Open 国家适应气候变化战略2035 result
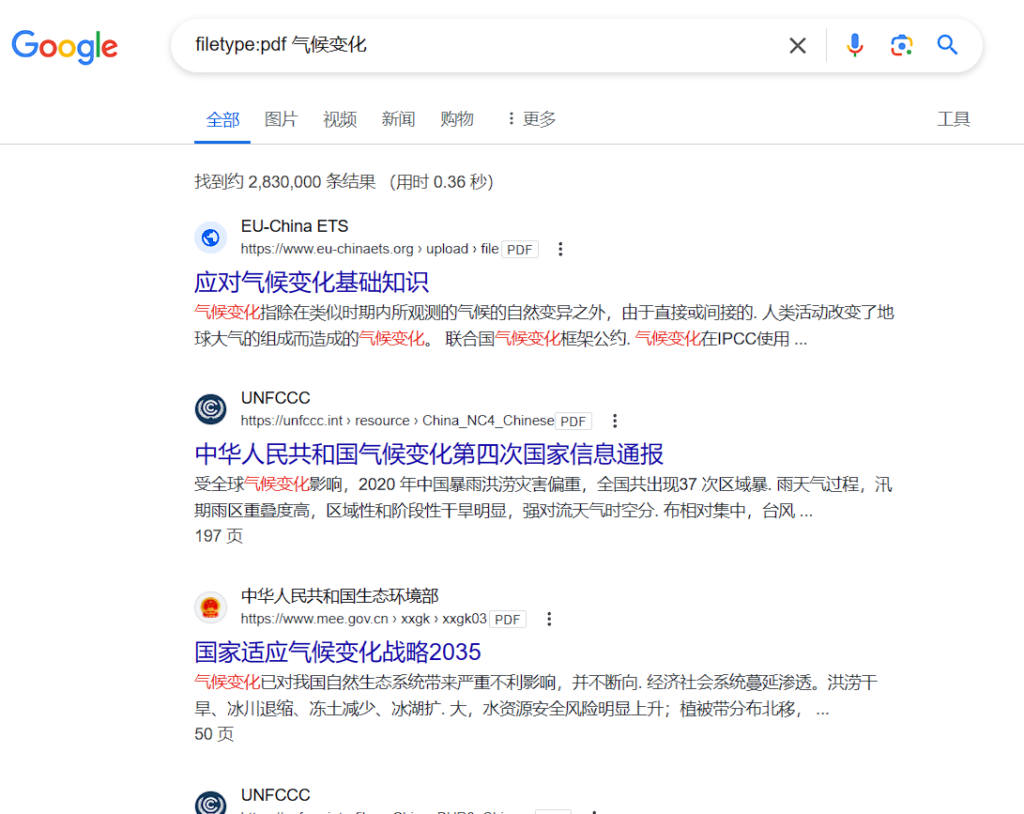This screenshot has height=814, width=1024. [x=338, y=652]
